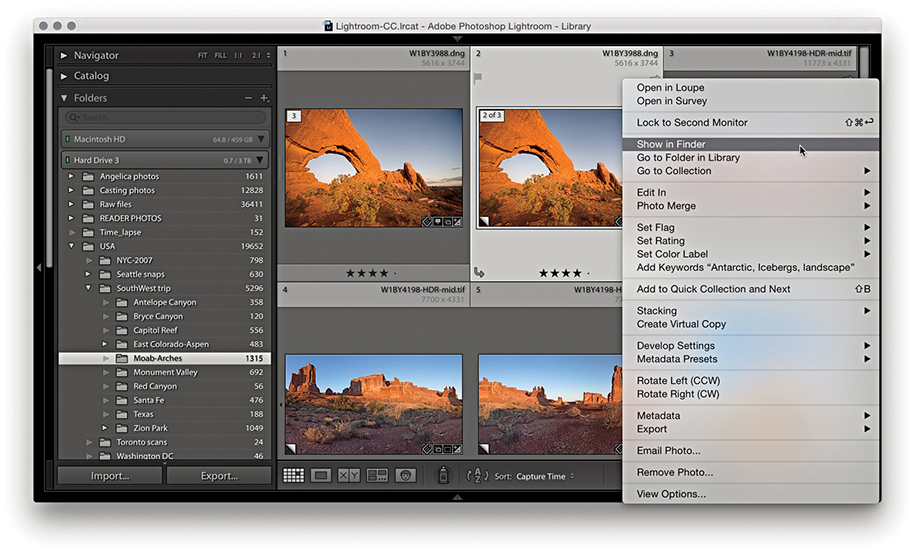This screenshot has width=915, height=554.
Task: Set Navigator zoom to FILL
Action: pyautogui.click(x=220, y=56)
